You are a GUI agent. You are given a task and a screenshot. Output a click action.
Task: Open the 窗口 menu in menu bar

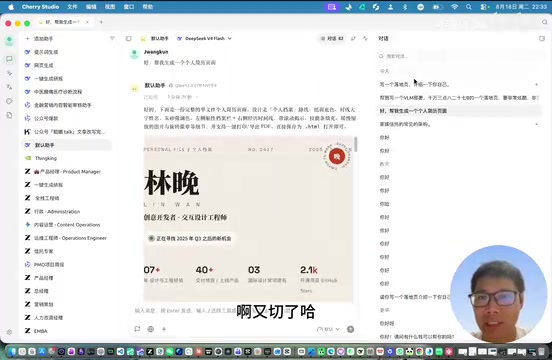point(129,7)
